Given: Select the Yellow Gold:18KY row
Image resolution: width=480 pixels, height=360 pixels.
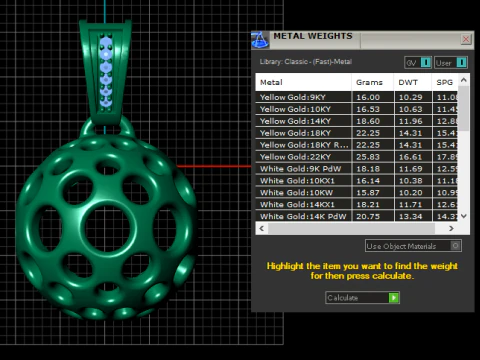Looking at the screenshot, I should [x=357, y=133].
